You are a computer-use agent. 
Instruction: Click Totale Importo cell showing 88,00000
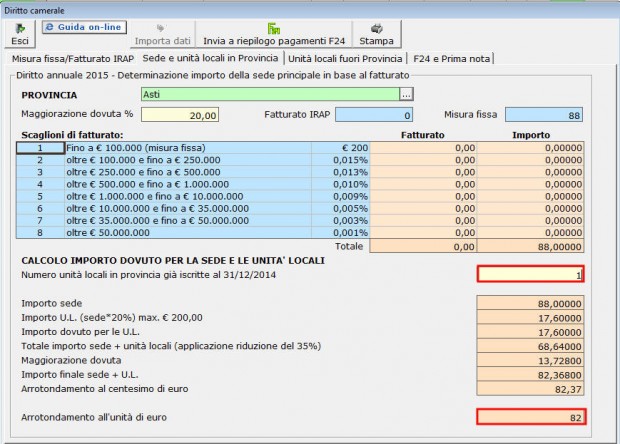530,247
